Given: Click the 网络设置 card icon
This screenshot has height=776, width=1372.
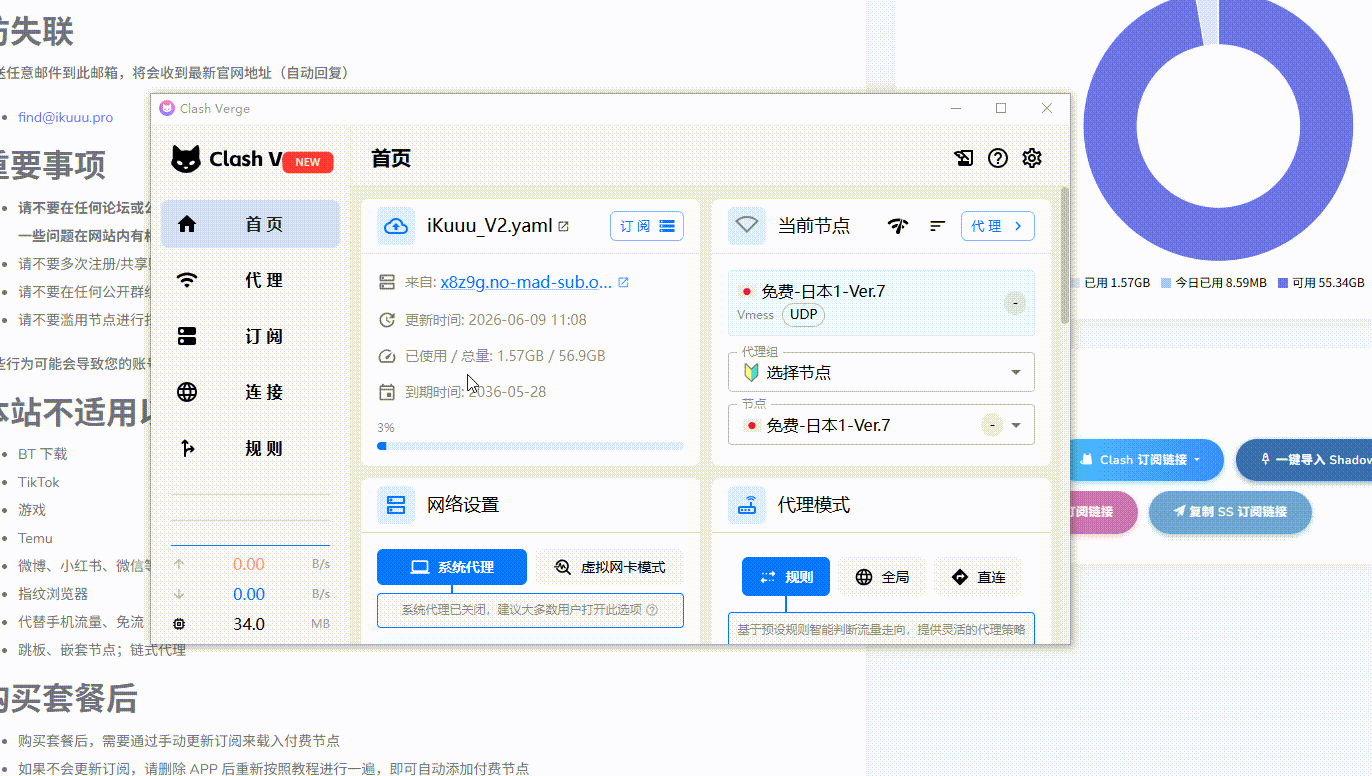Looking at the screenshot, I should click(396, 505).
